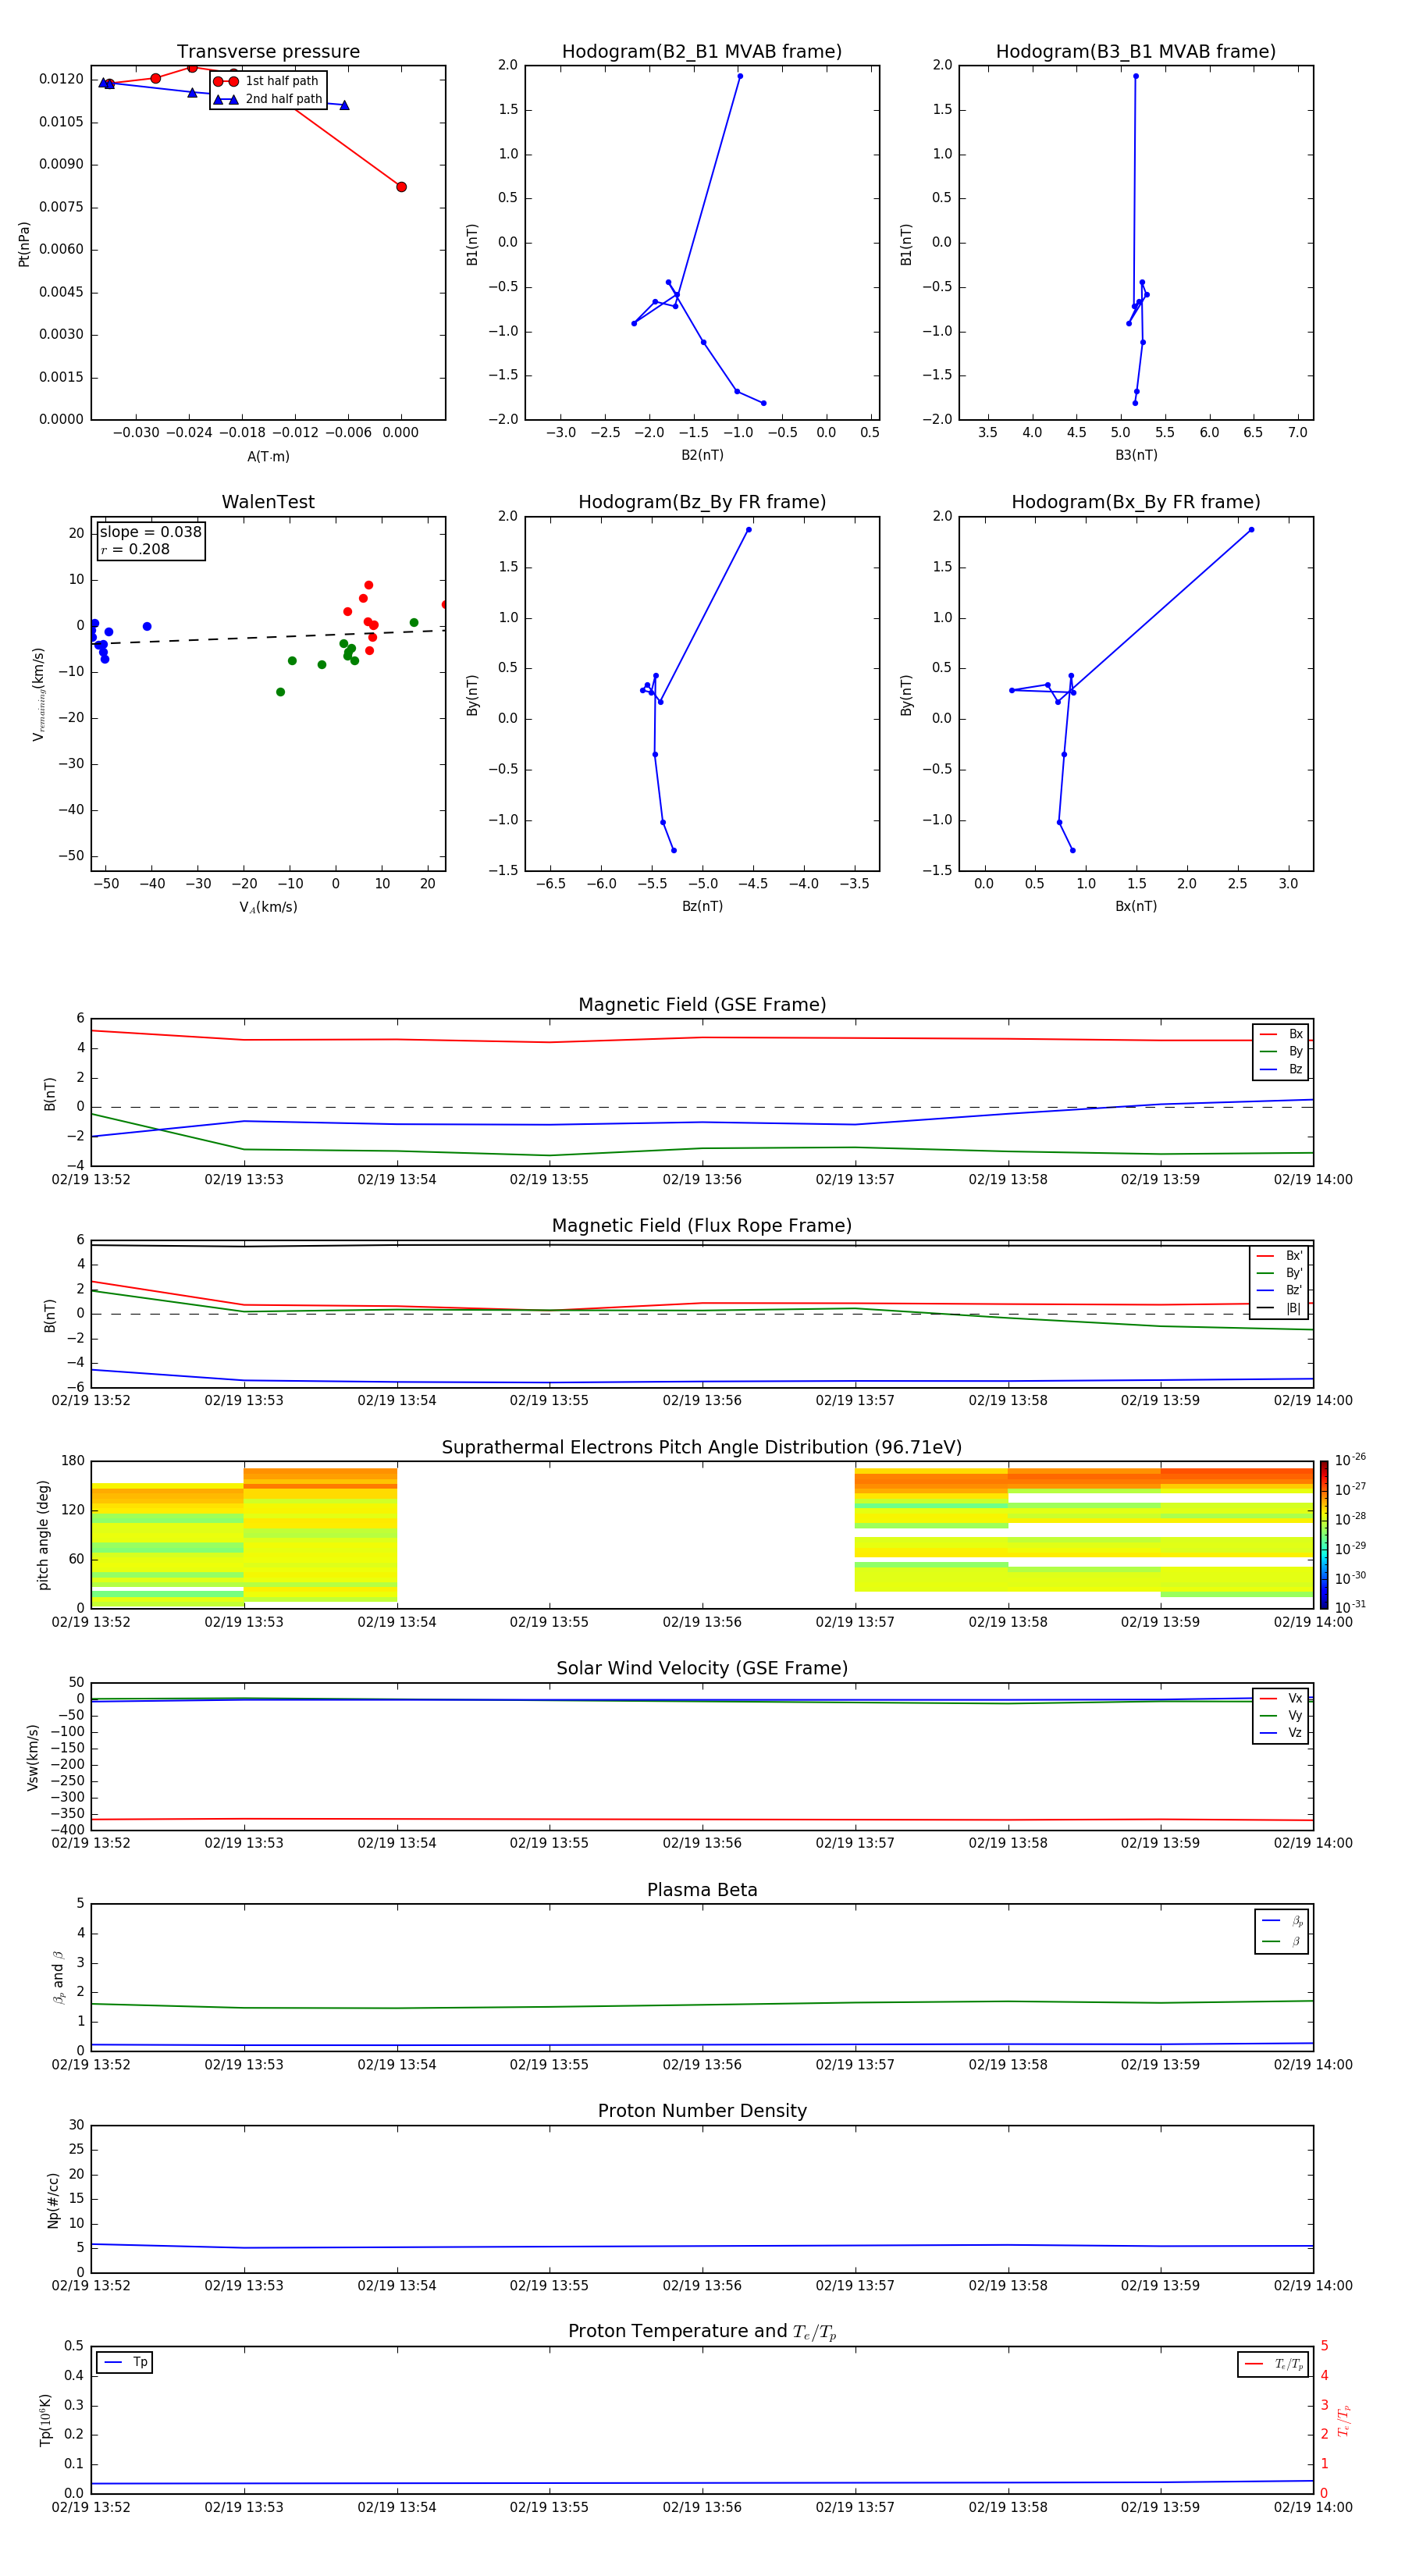Click the pitch angle rainbow colorbar
Image resolution: width=1405 pixels, height=2576 pixels.
click(x=1324, y=1535)
